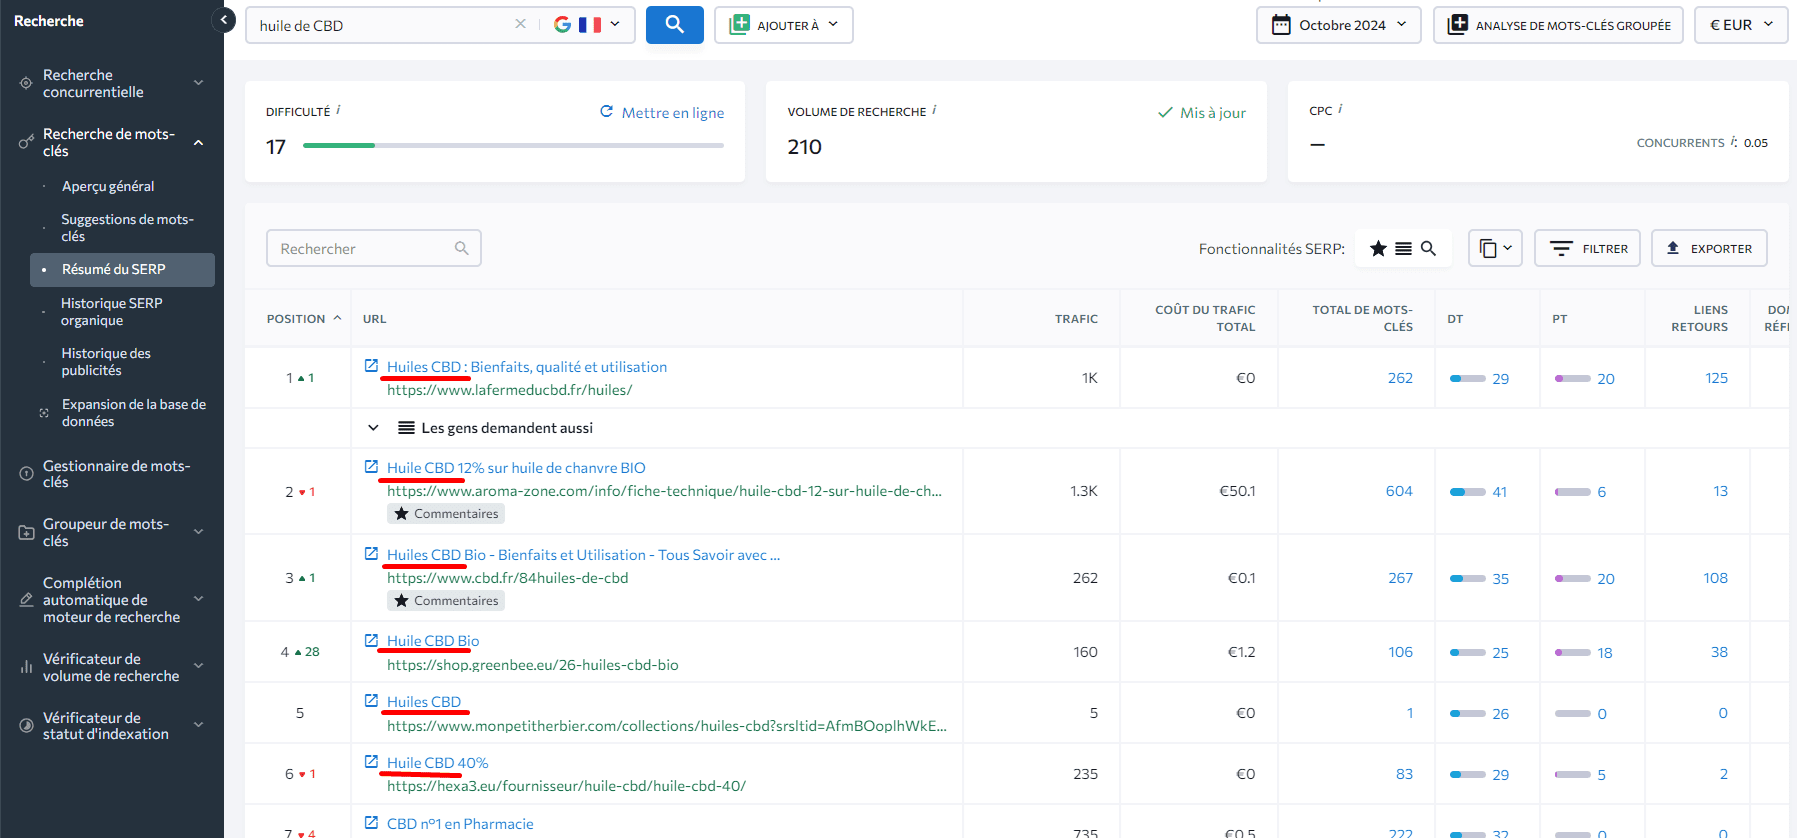Click PT bar value 6 in aroma-zone row
Viewport: 1797px width, 838px height.
tap(1580, 492)
